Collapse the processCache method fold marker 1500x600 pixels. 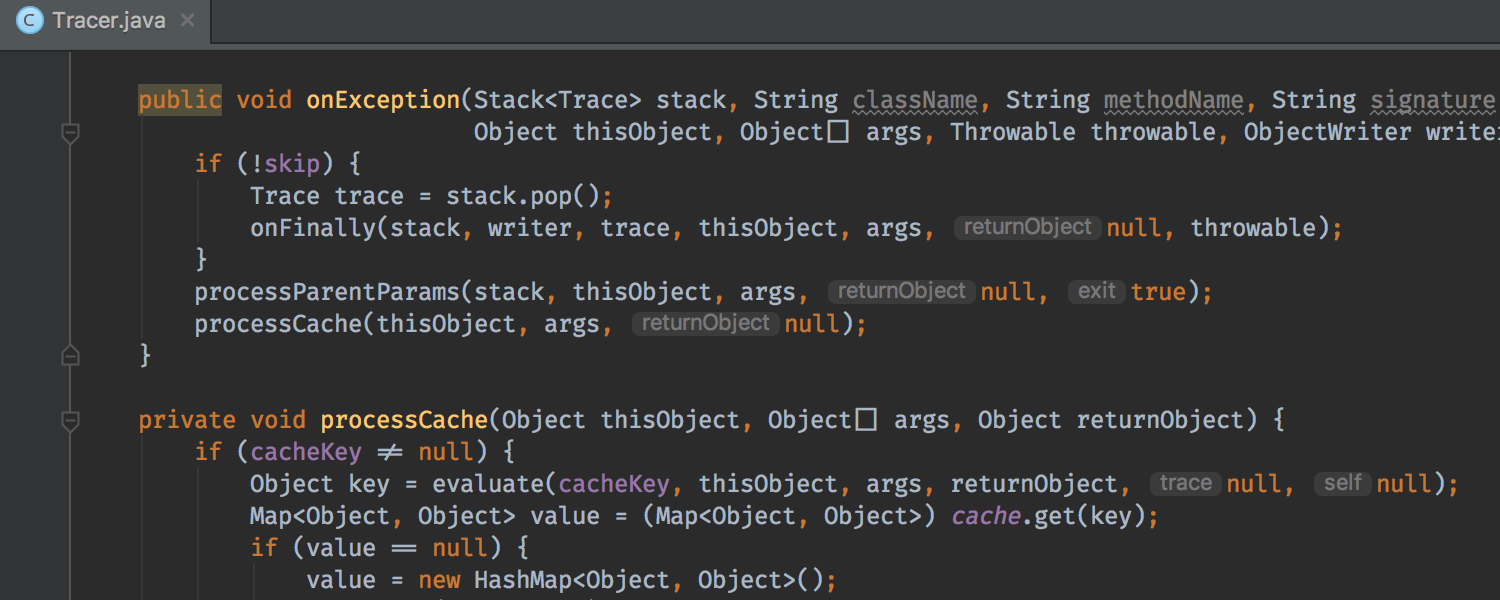tap(70, 421)
